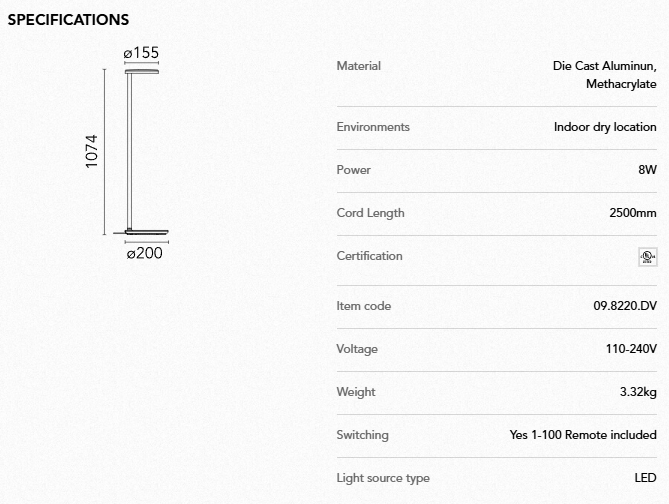The height and width of the screenshot is (504, 669).
Task: Click the 2500mm cord length value
Action: pyautogui.click(x=633, y=213)
